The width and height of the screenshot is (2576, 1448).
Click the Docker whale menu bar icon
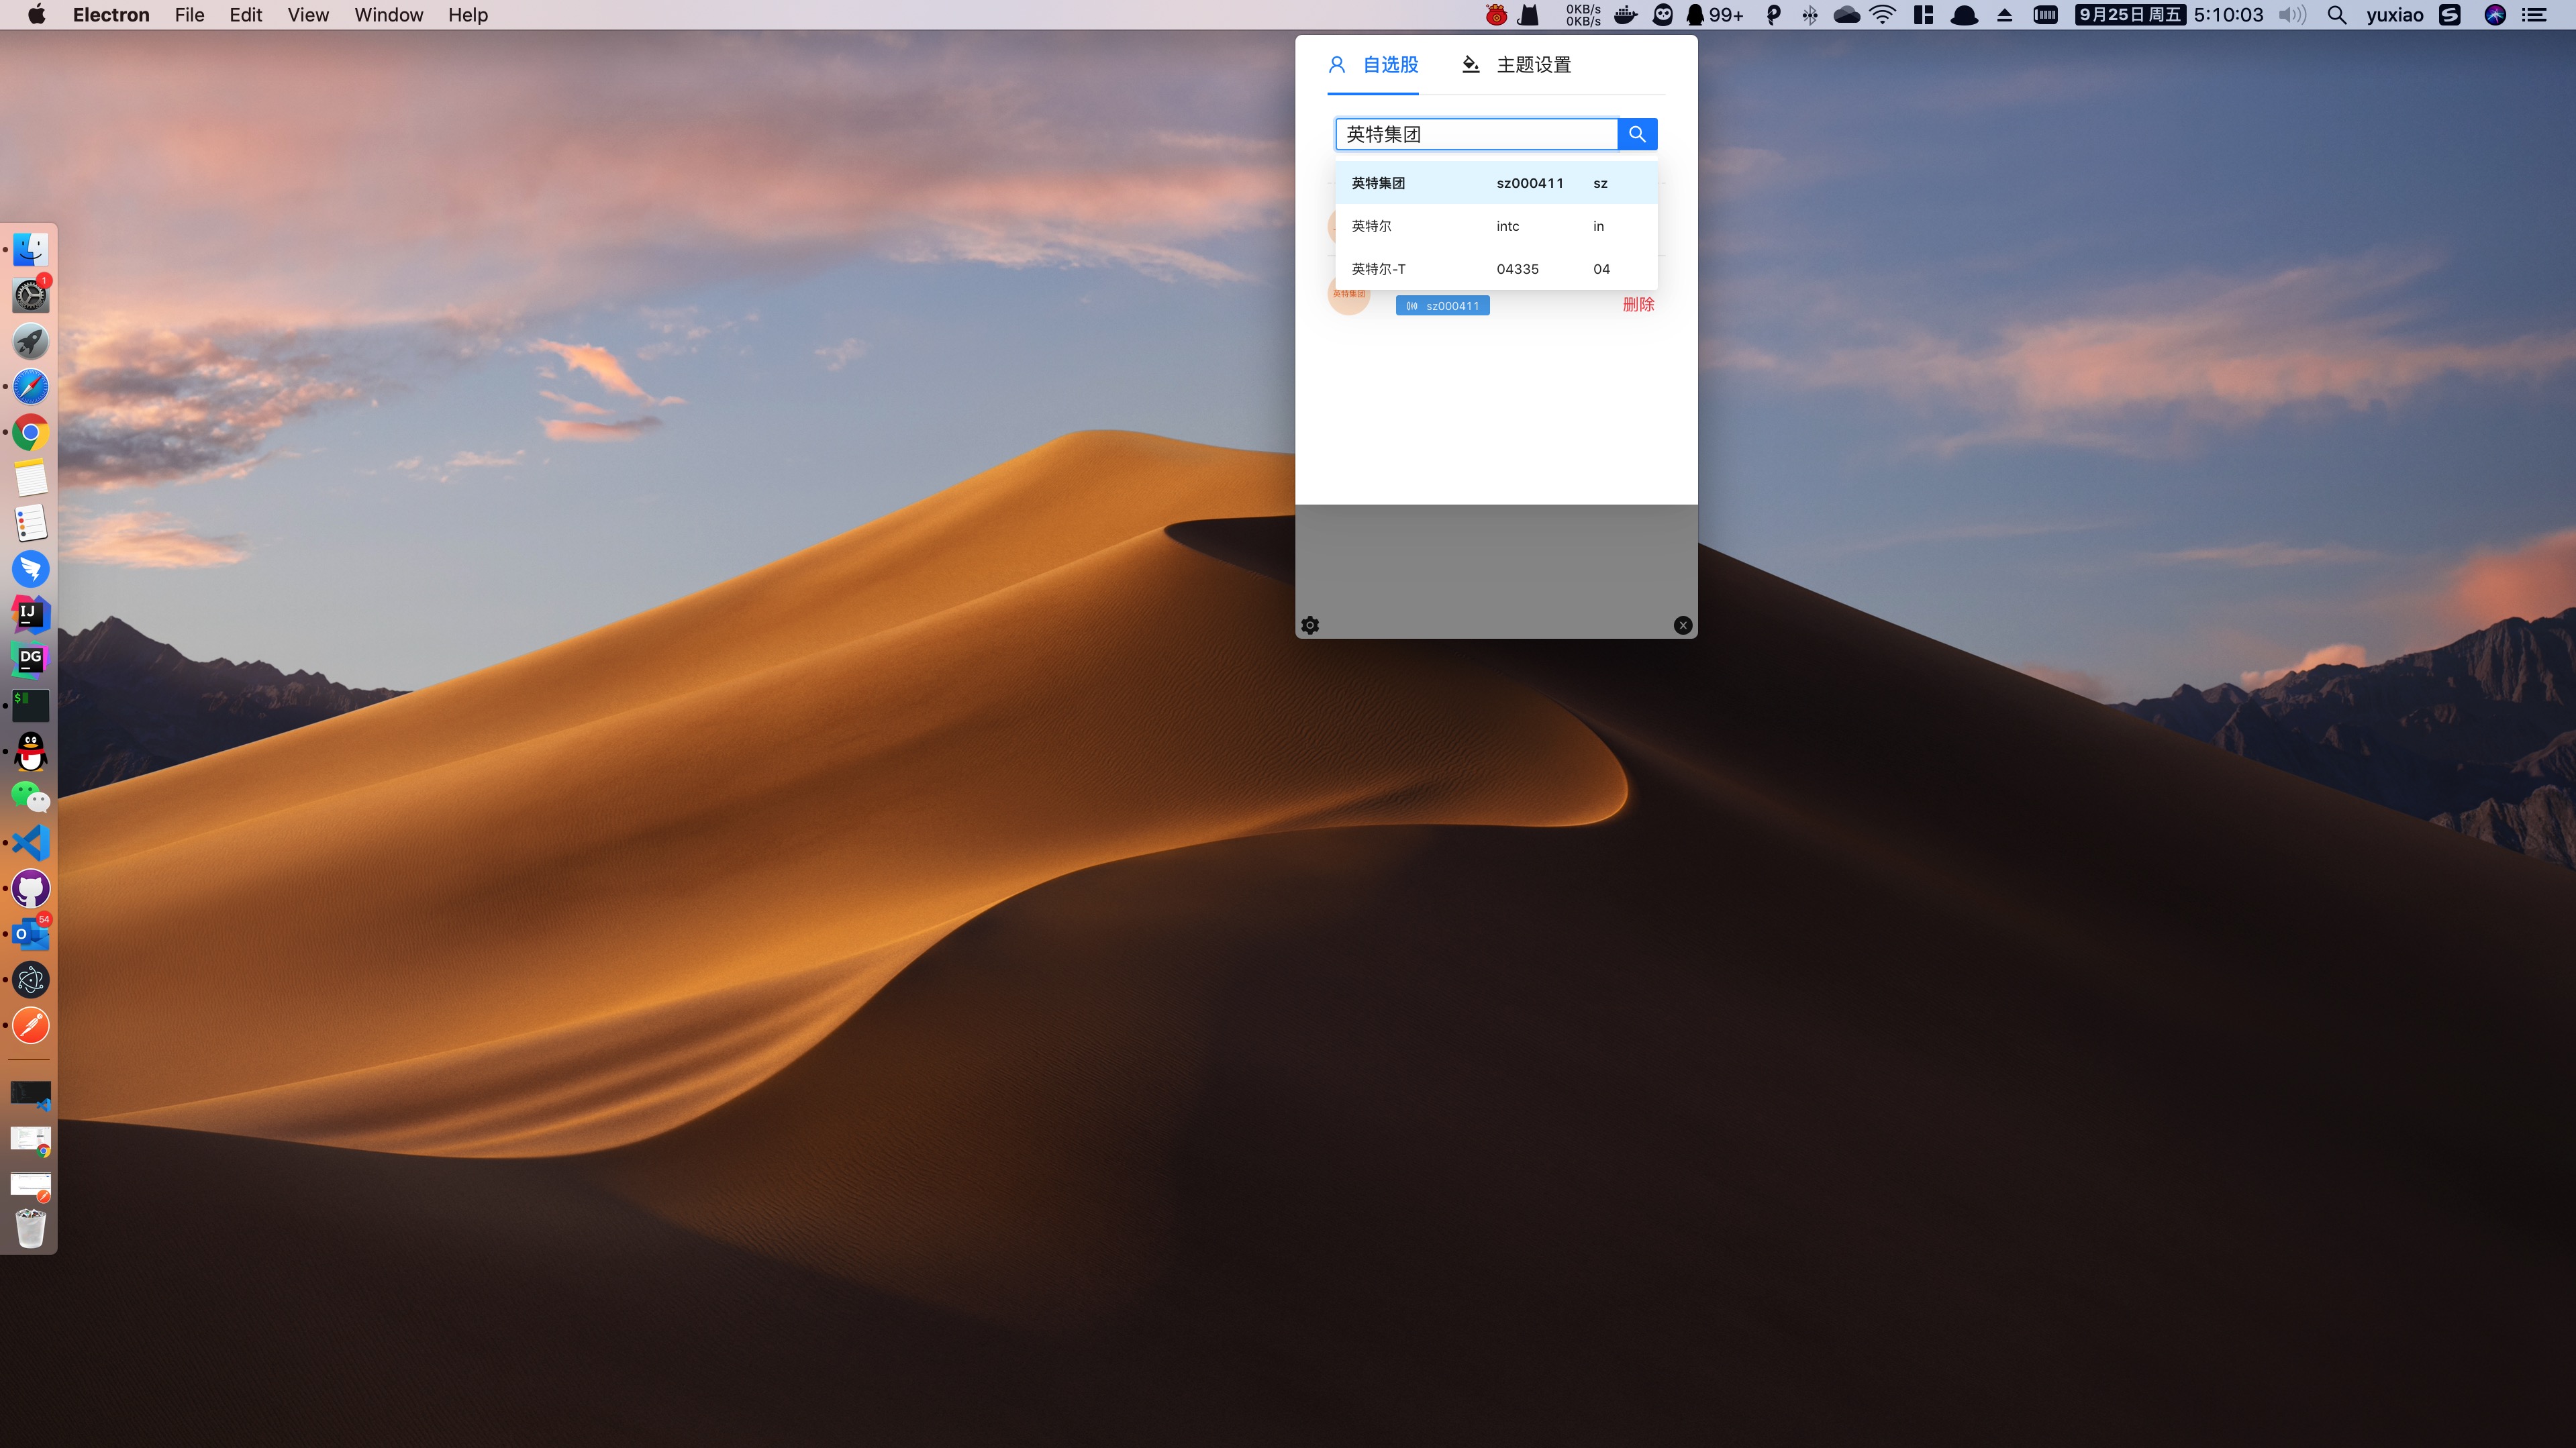point(1626,15)
